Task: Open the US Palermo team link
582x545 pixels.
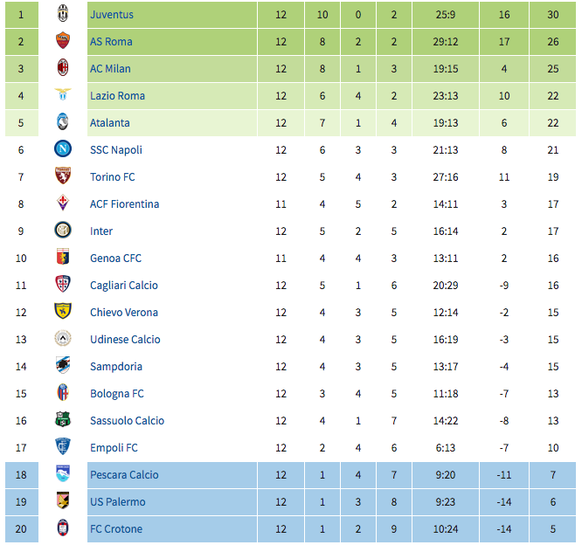Action: 118,502
